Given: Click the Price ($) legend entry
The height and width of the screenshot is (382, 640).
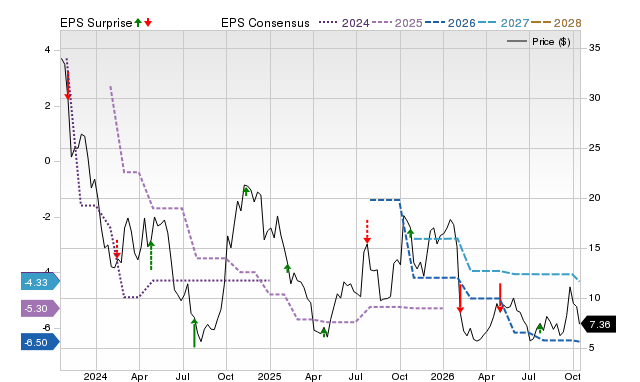Looking at the screenshot, I should (x=539, y=42).
